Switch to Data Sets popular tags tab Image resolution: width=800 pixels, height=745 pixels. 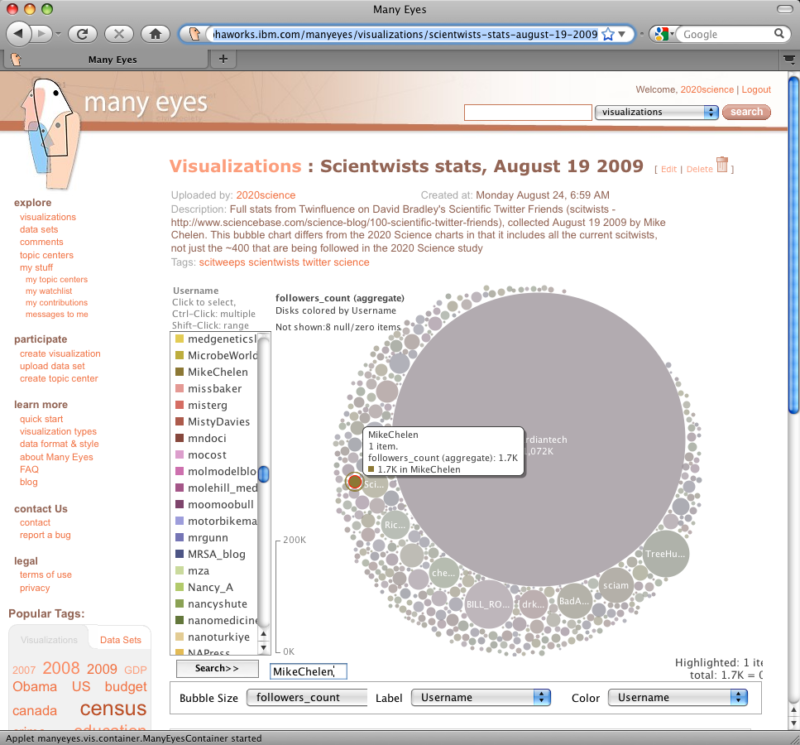click(x=120, y=640)
